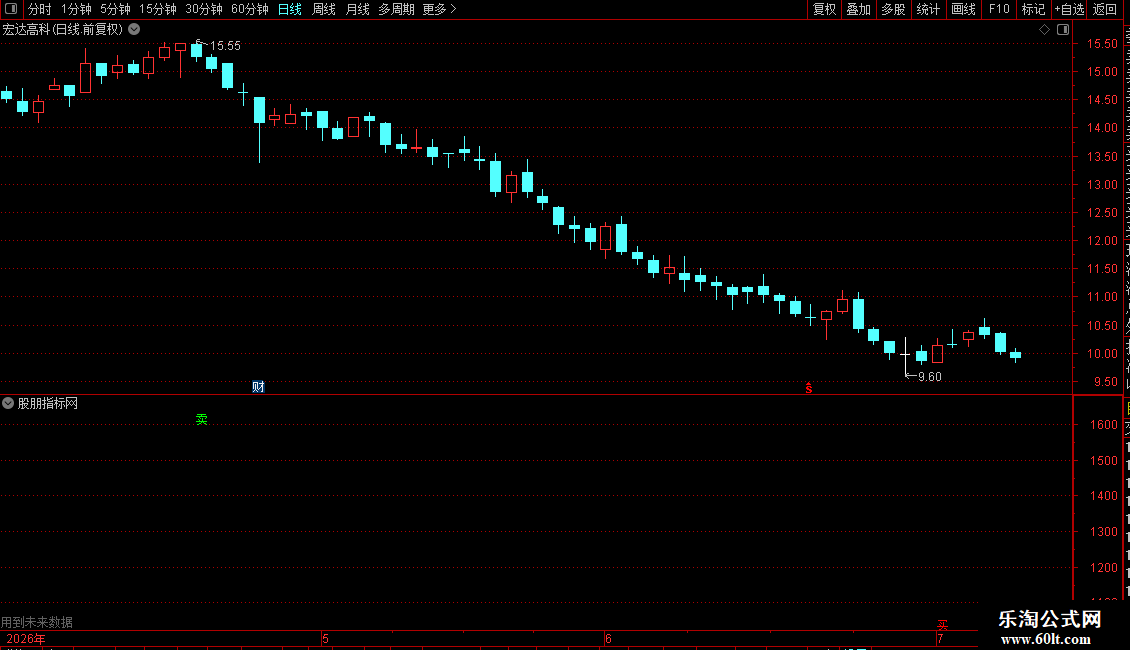Click month 5 on the timeline
Viewport: 1130px width, 650px height.
pyautogui.click(x=325, y=639)
